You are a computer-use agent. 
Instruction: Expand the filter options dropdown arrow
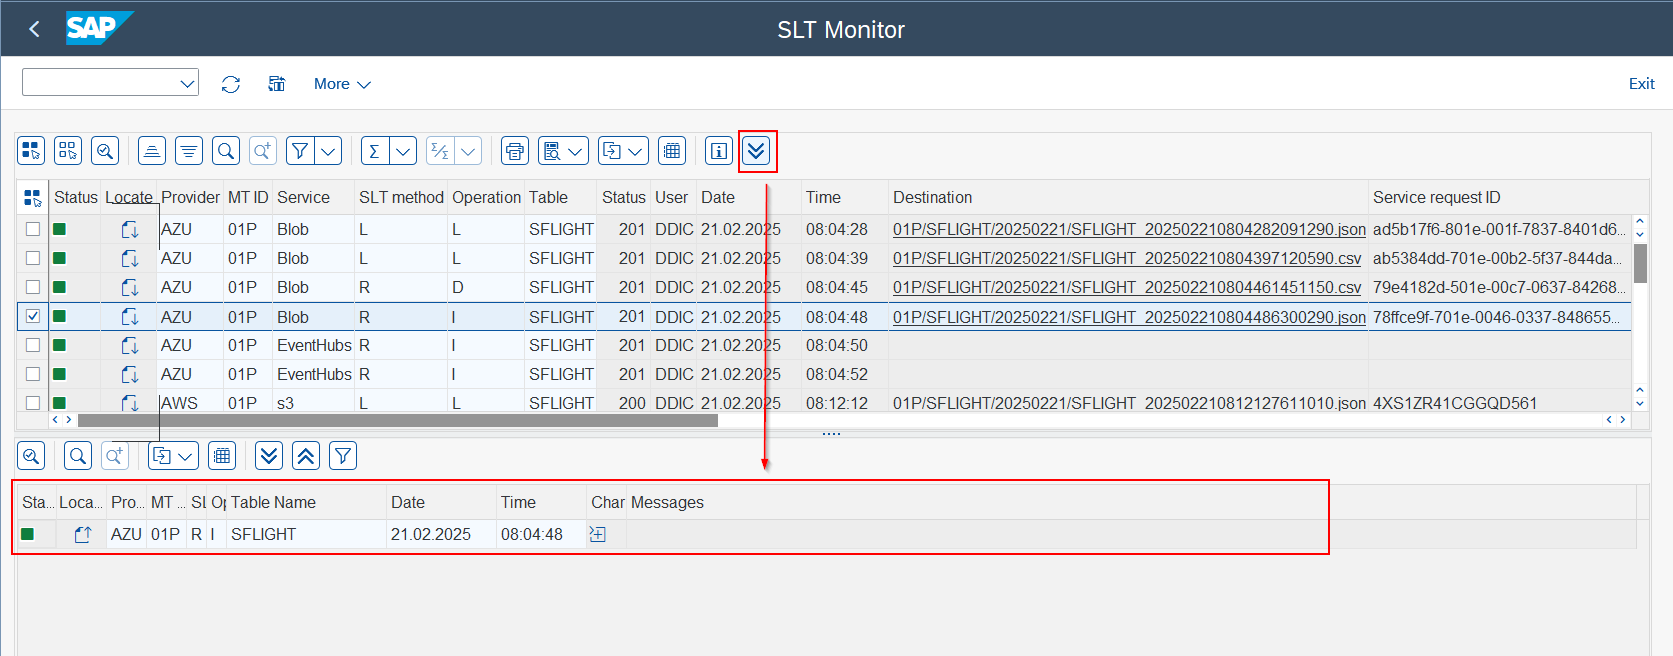[x=328, y=151]
